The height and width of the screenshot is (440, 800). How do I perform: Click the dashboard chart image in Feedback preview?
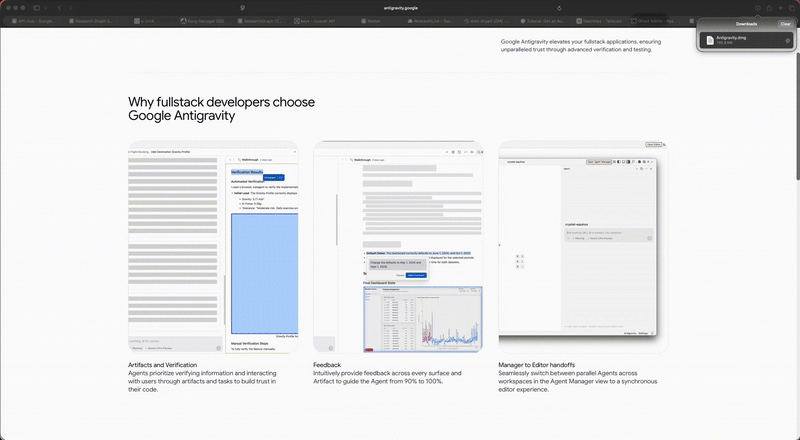[422, 321]
